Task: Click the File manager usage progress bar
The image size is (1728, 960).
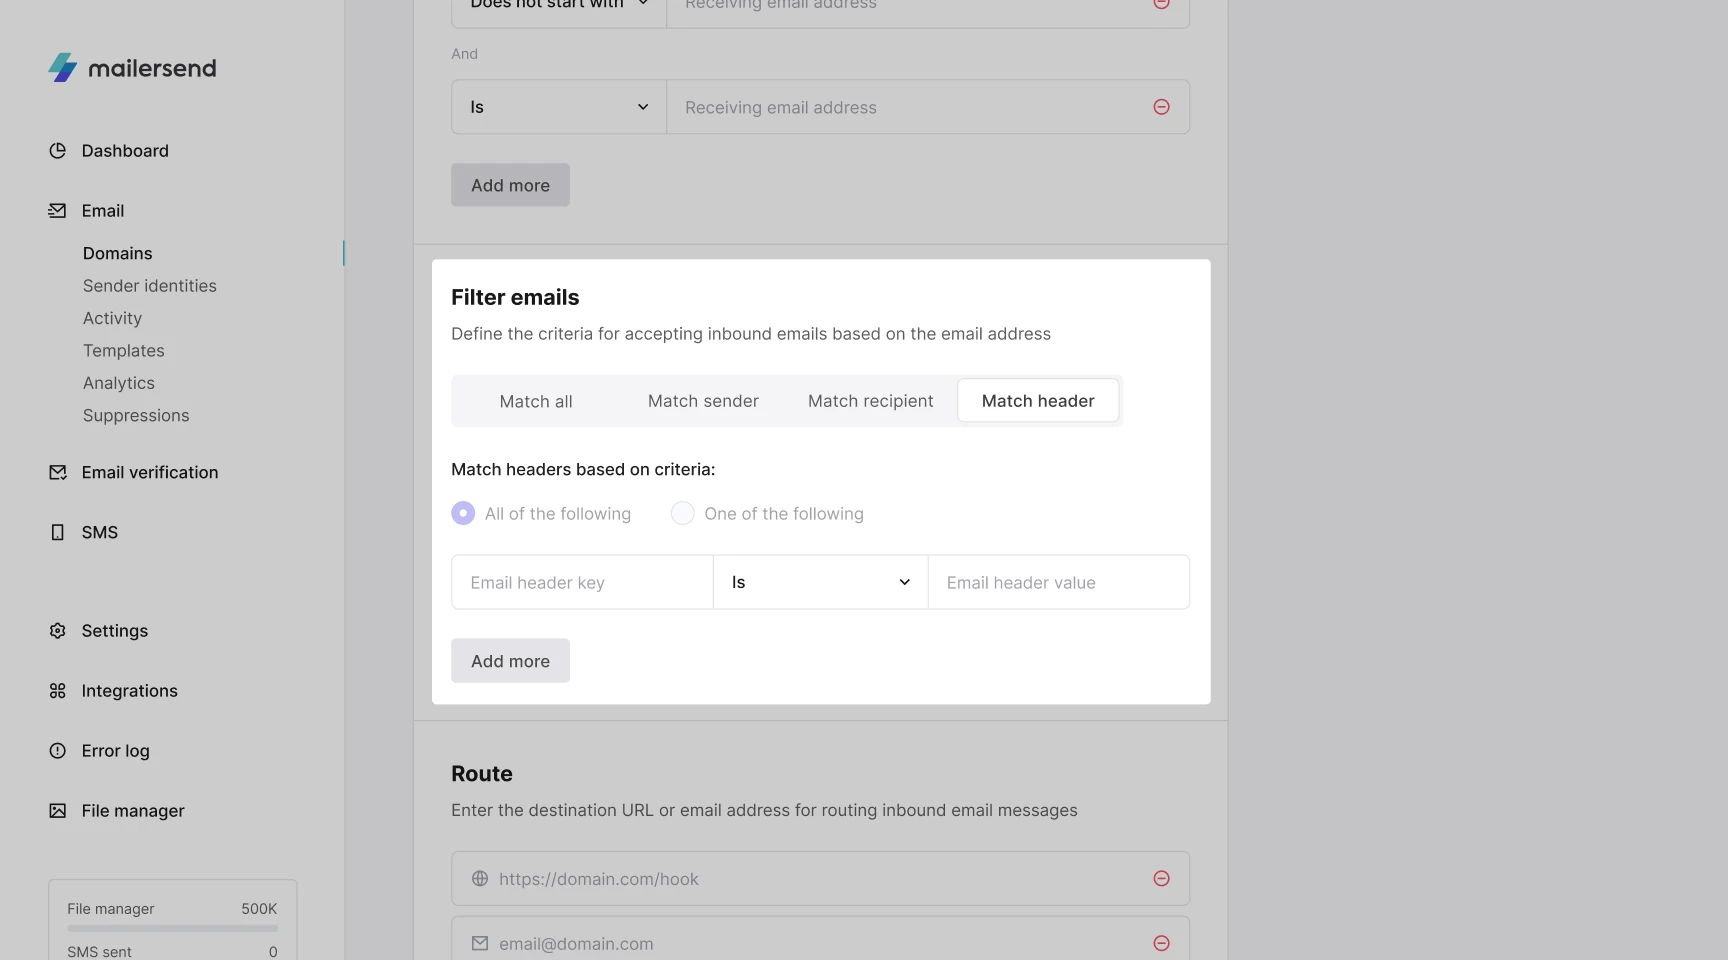Action: point(172,929)
